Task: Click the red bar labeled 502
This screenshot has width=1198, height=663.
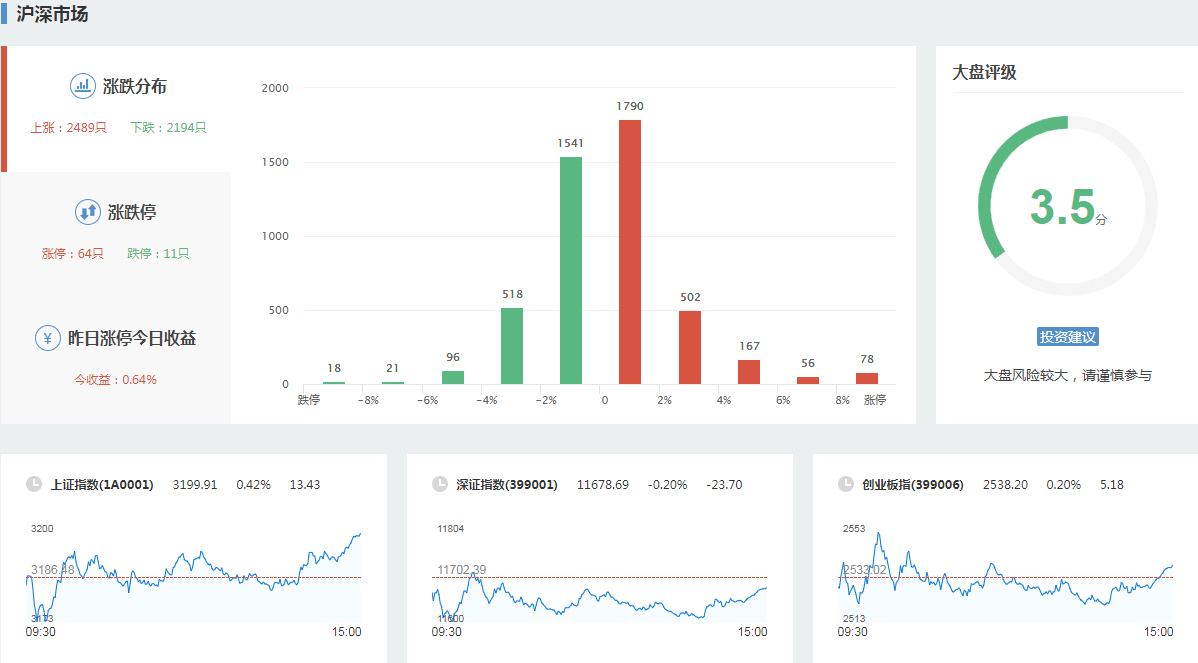Action: (x=689, y=347)
